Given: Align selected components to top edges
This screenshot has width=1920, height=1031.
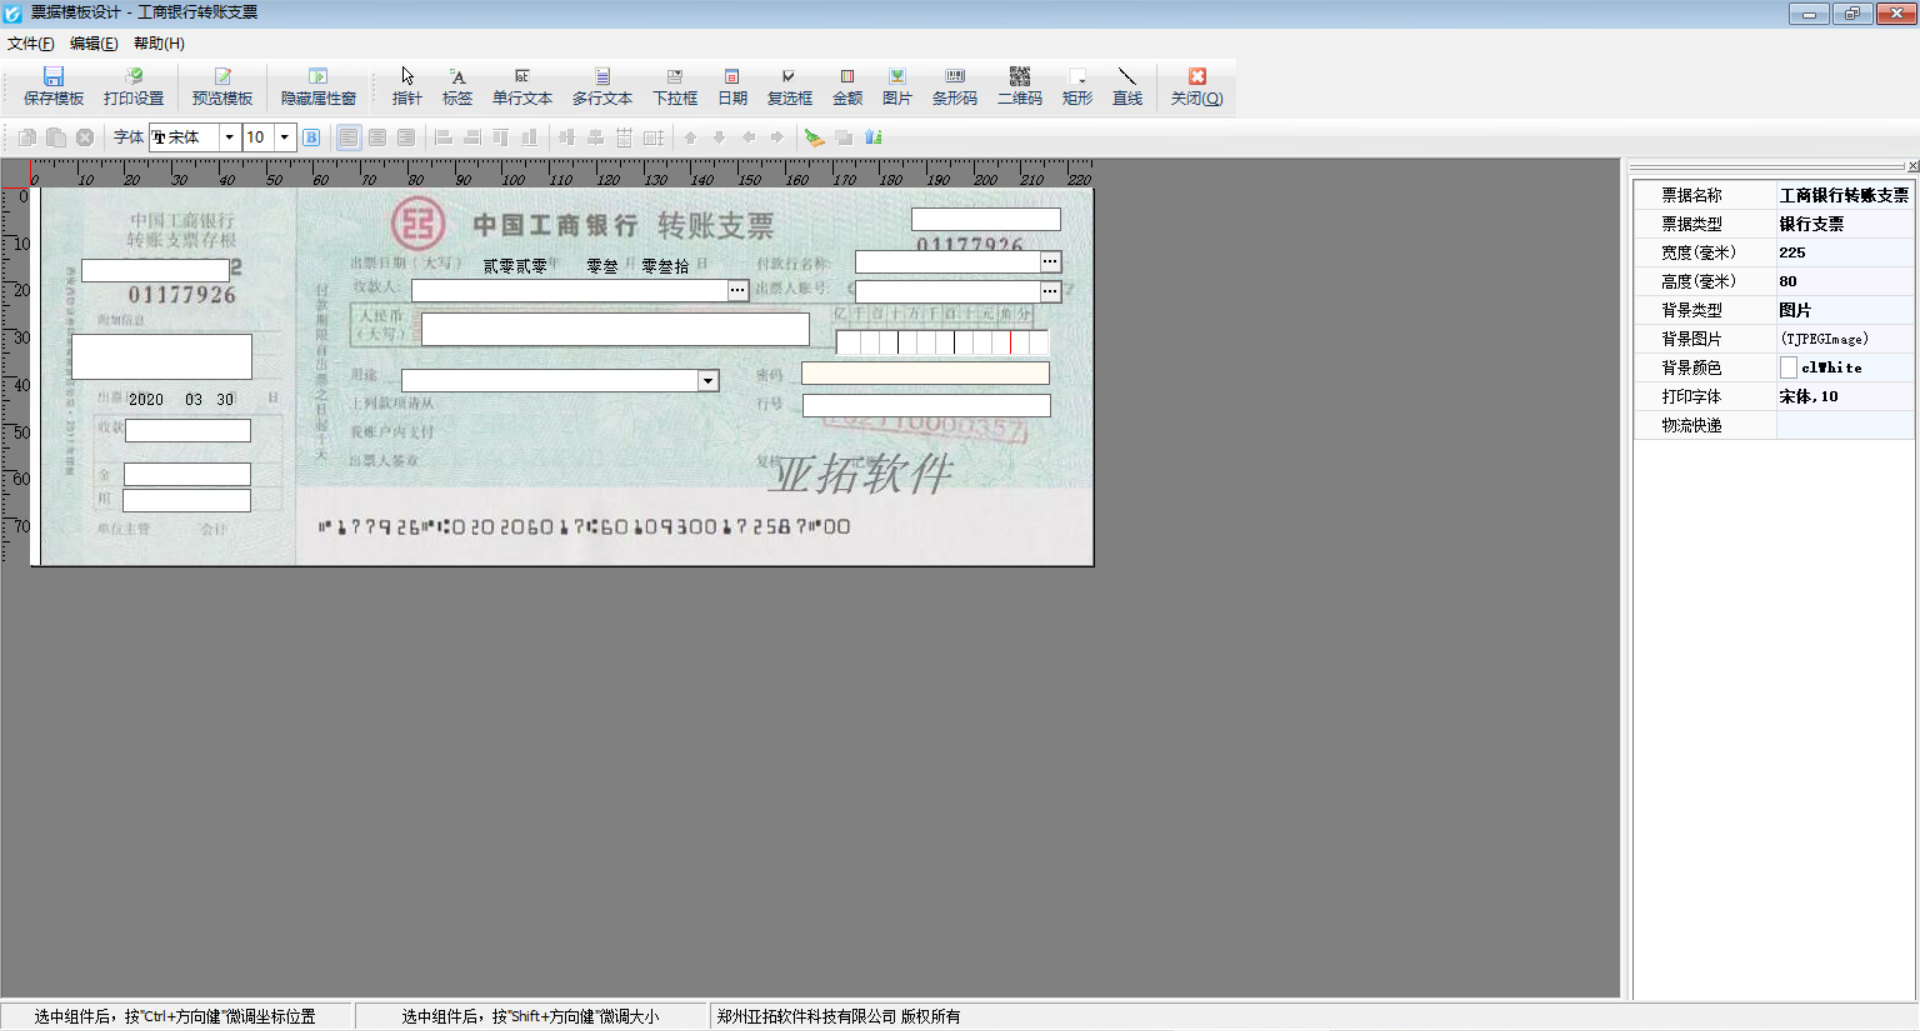Looking at the screenshot, I should pos(501,137).
